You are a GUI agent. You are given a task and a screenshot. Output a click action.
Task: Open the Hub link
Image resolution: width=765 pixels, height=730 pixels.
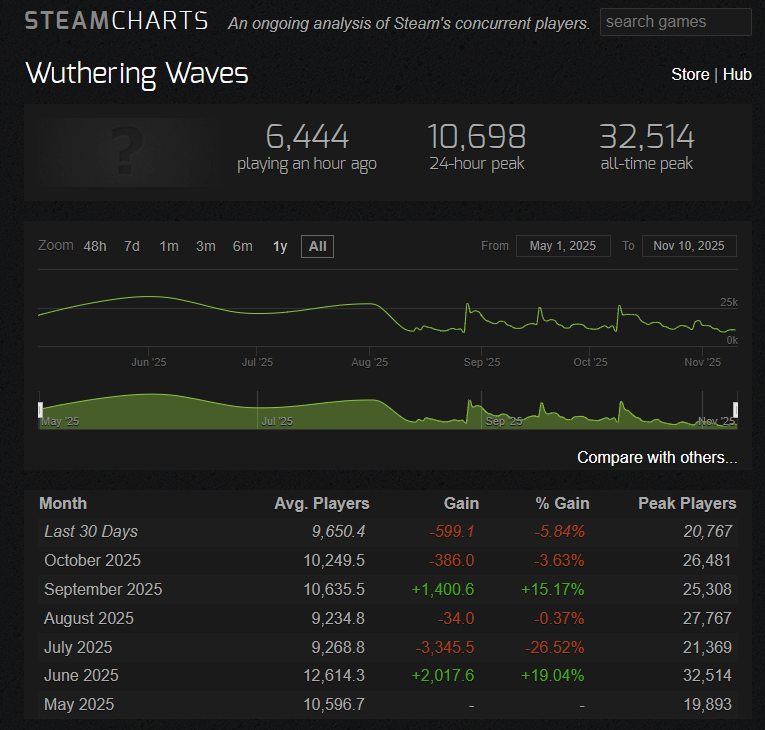pos(737,74)
